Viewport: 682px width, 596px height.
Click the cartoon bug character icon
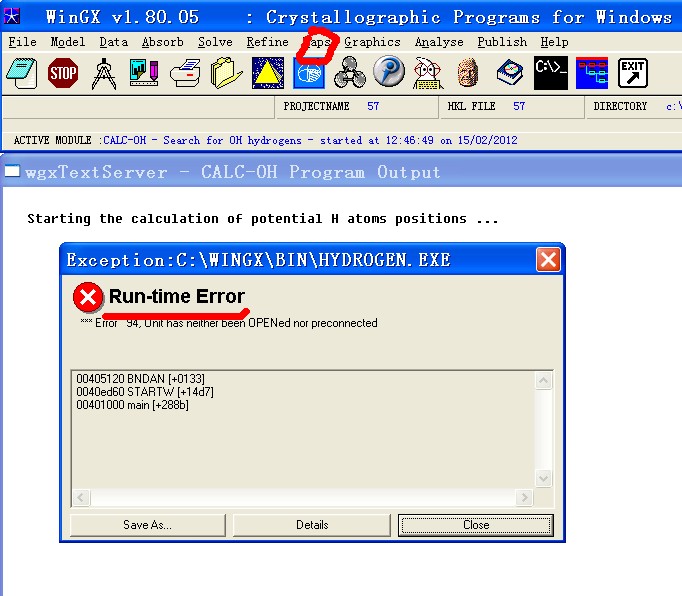pyautogui.click(x=428, y=73)
